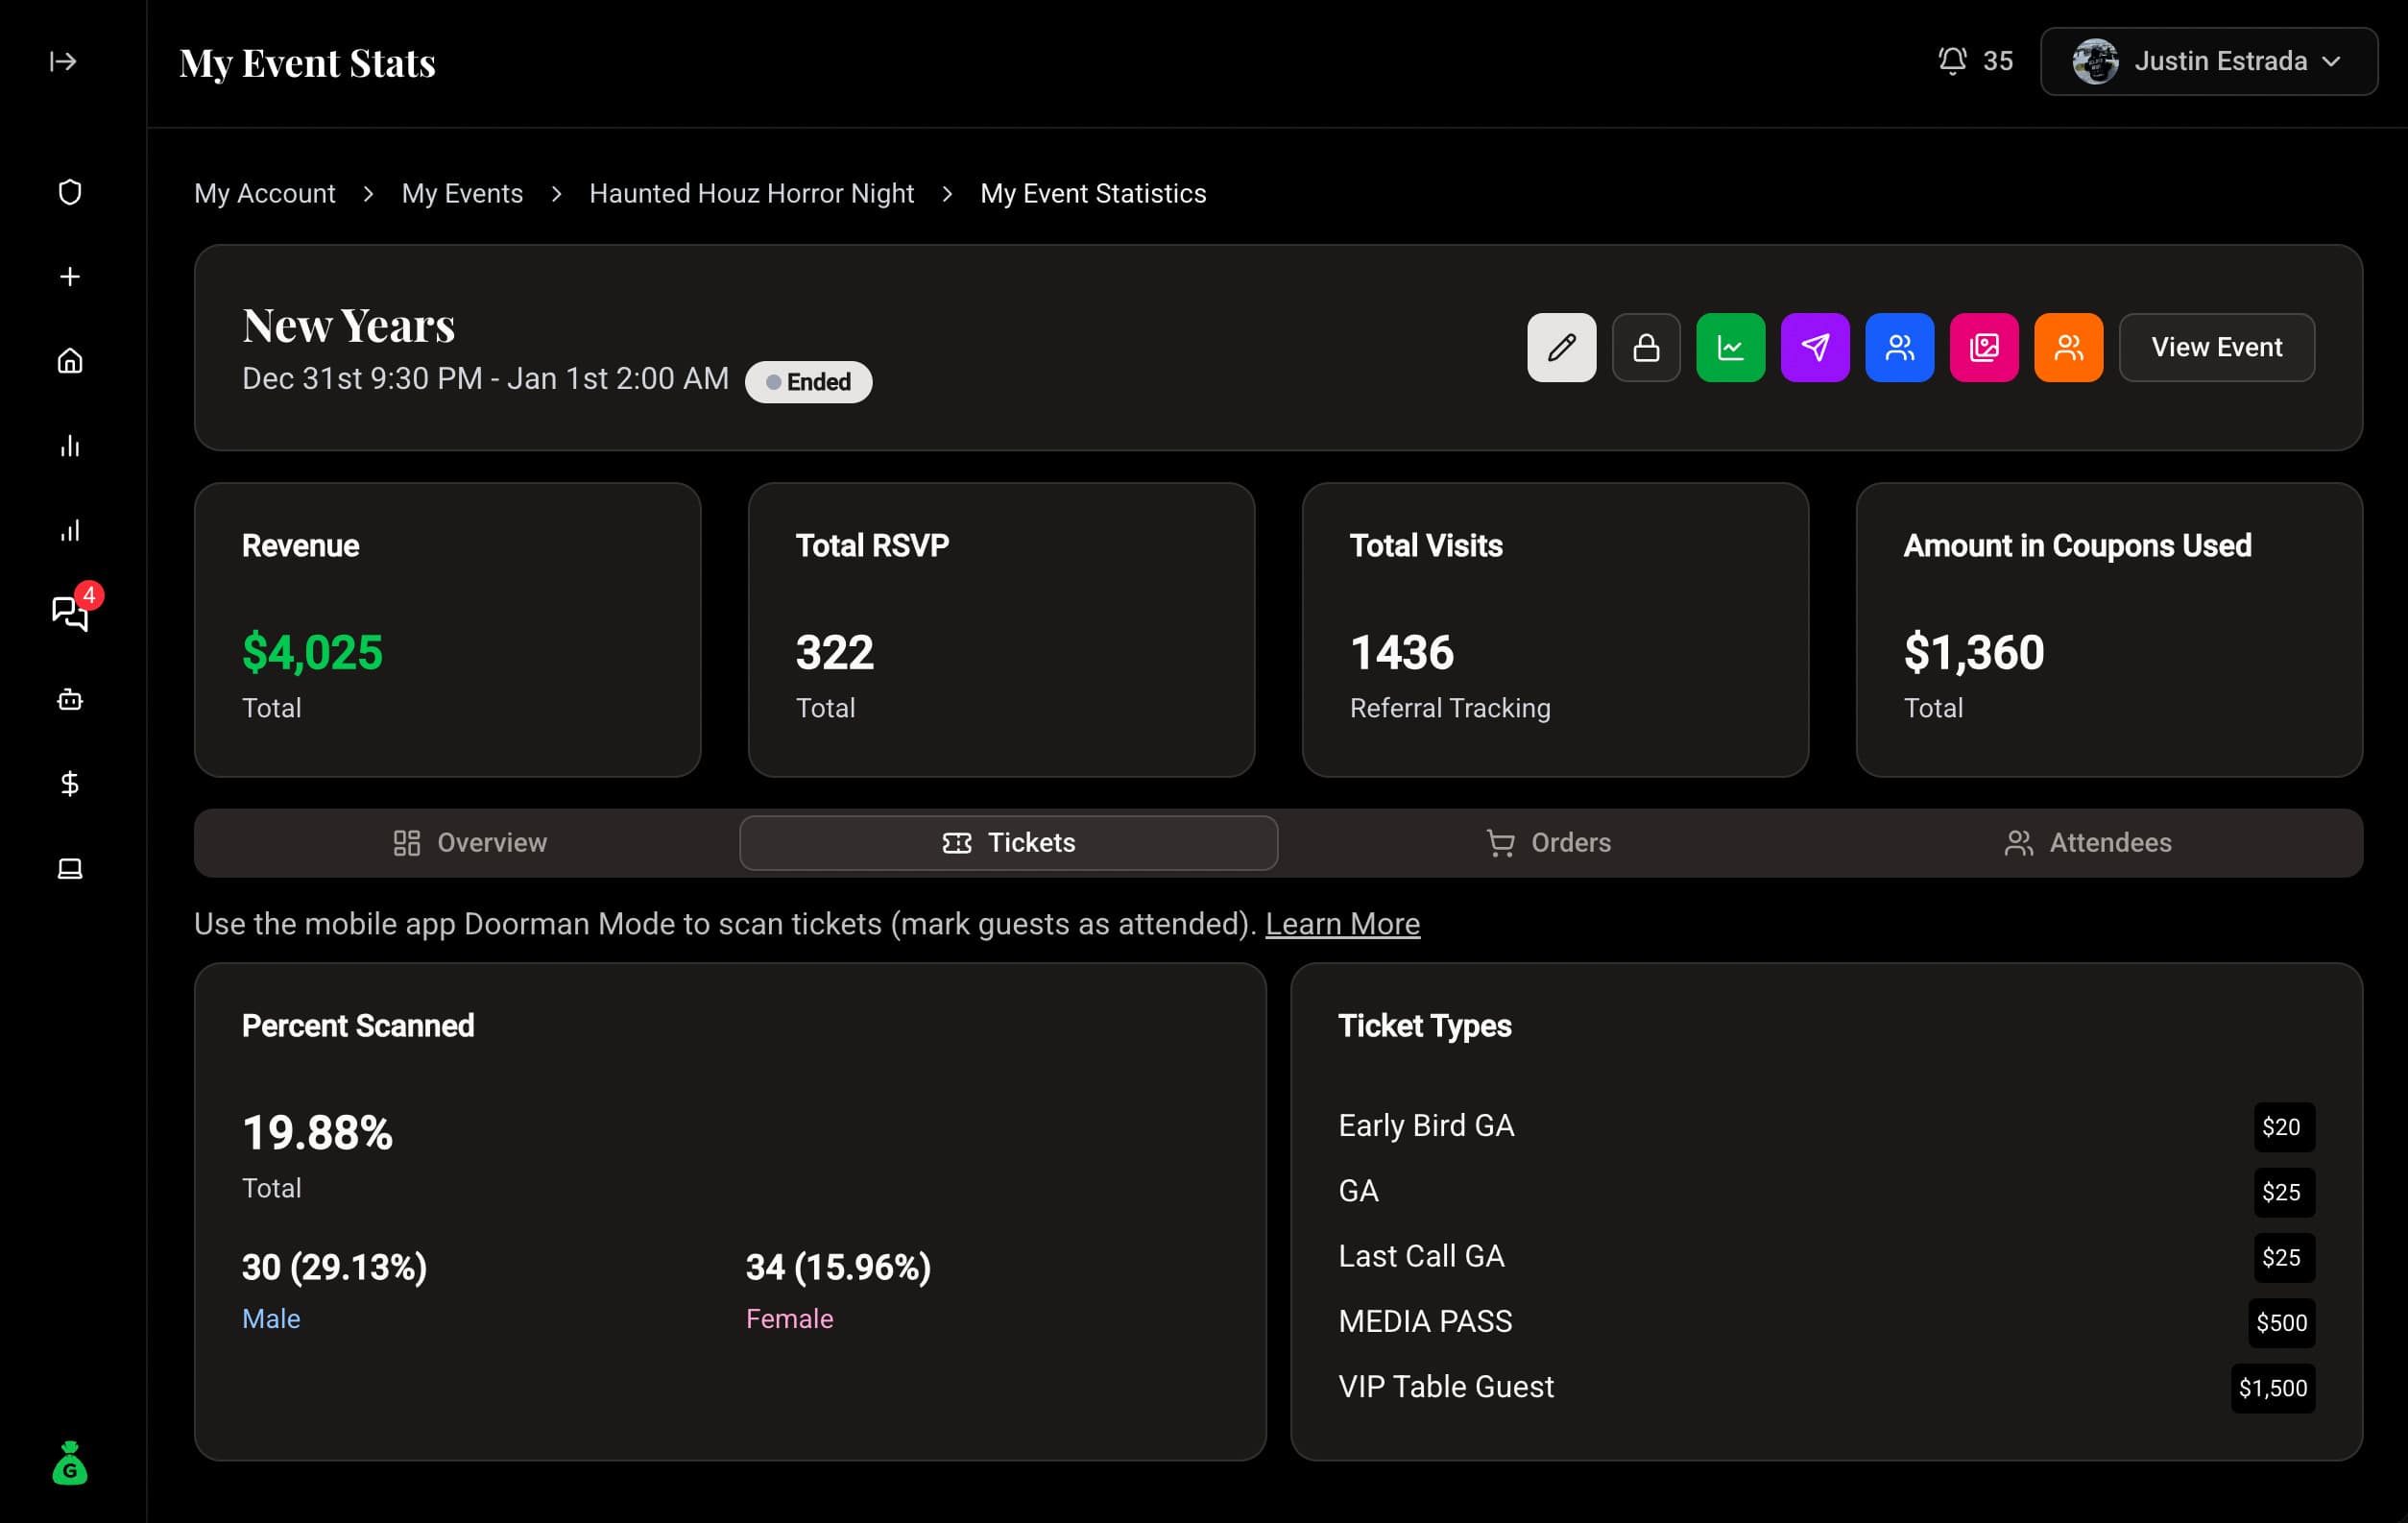The height and width of the screenshot is (1523, 2408).
Task: Click the lock icon button
Action: 1645,347
